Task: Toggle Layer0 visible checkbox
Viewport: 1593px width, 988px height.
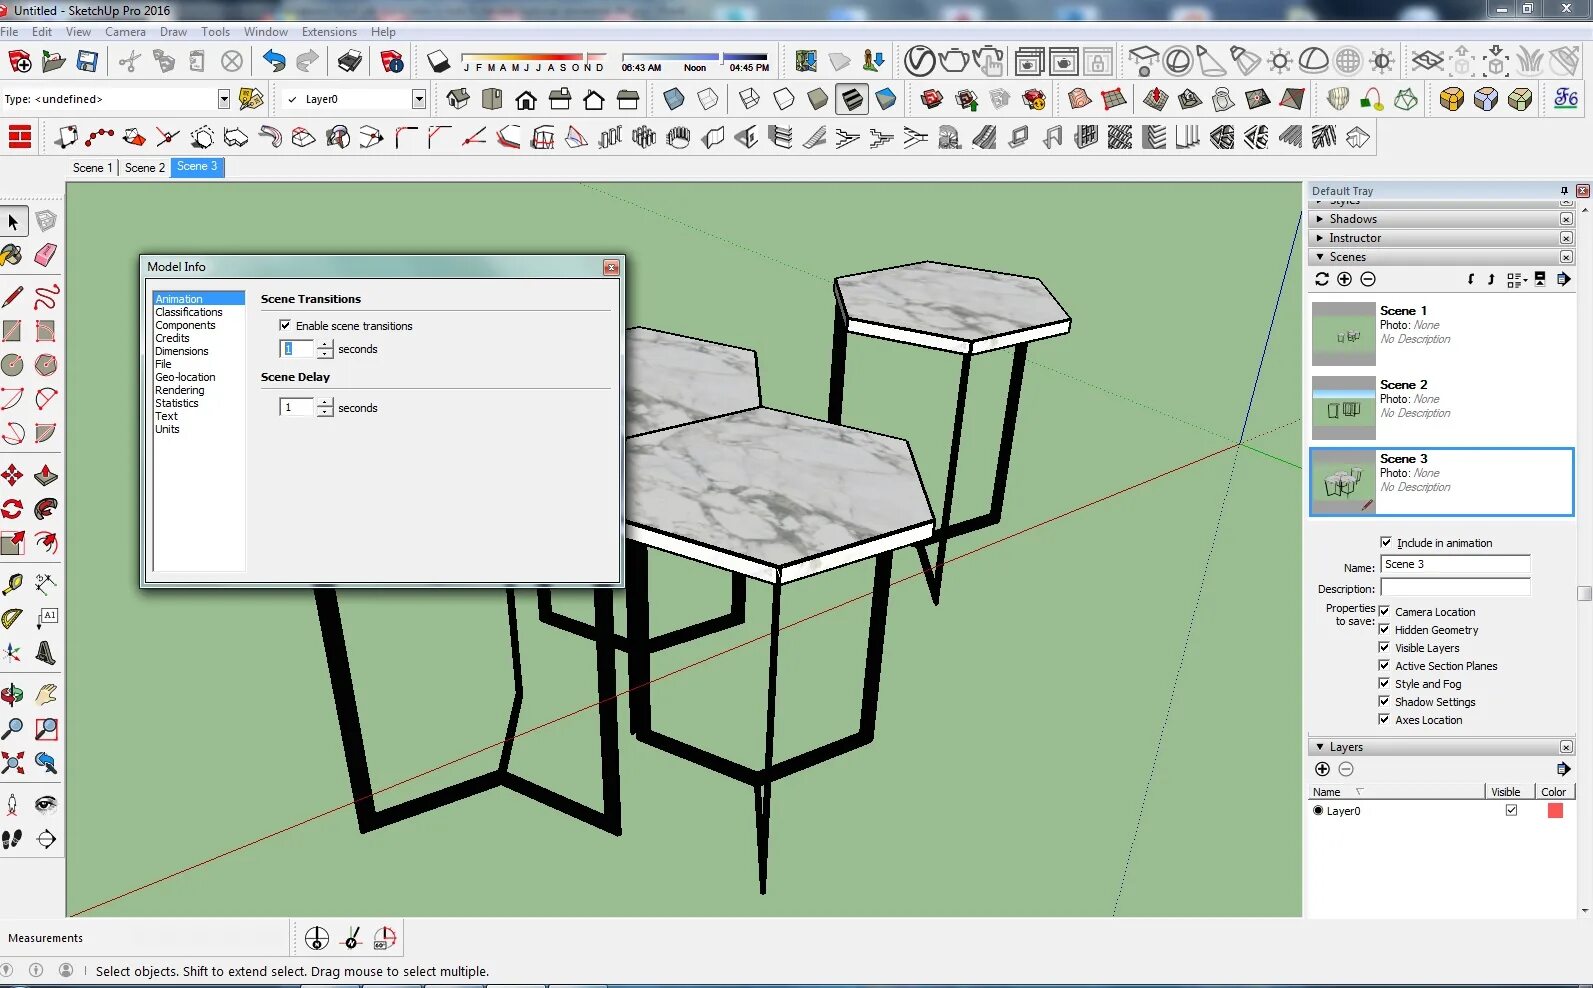Action: coord(1511,810)
